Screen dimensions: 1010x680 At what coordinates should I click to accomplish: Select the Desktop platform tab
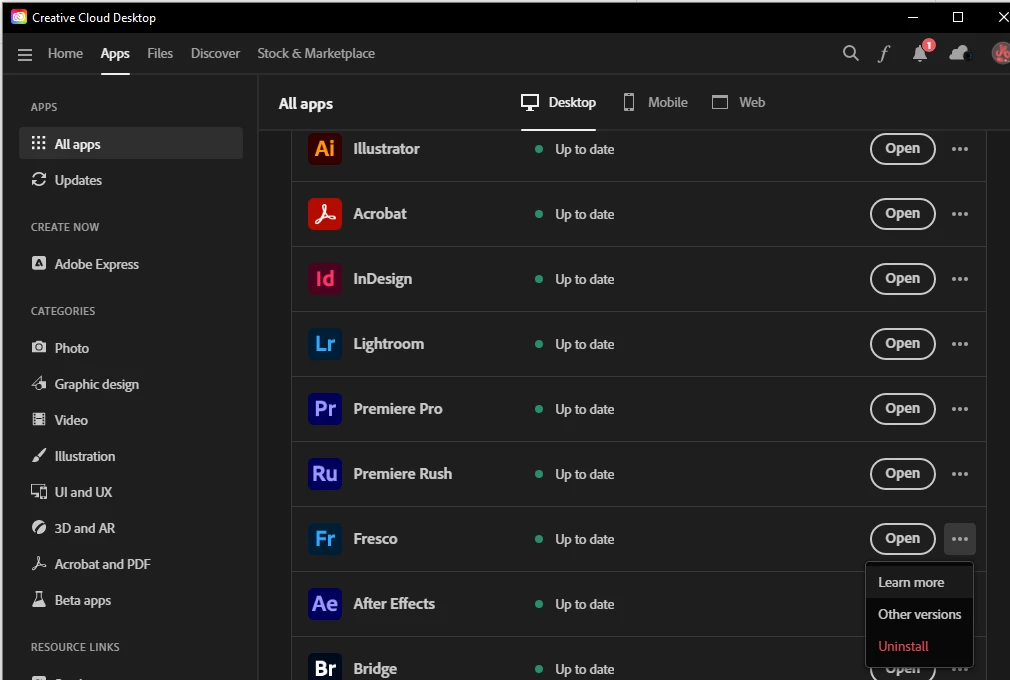tap(558, 102)
